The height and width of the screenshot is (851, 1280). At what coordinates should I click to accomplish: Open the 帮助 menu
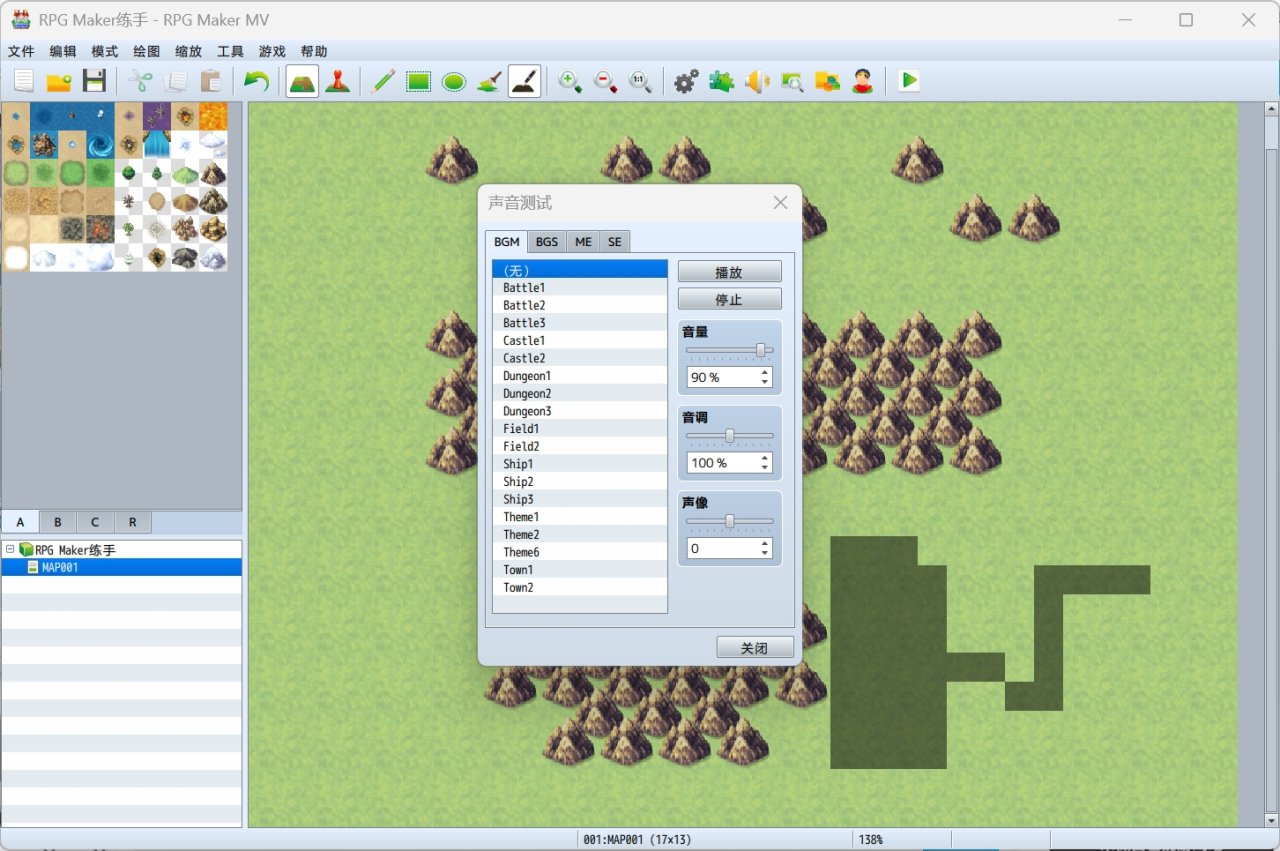314,51
